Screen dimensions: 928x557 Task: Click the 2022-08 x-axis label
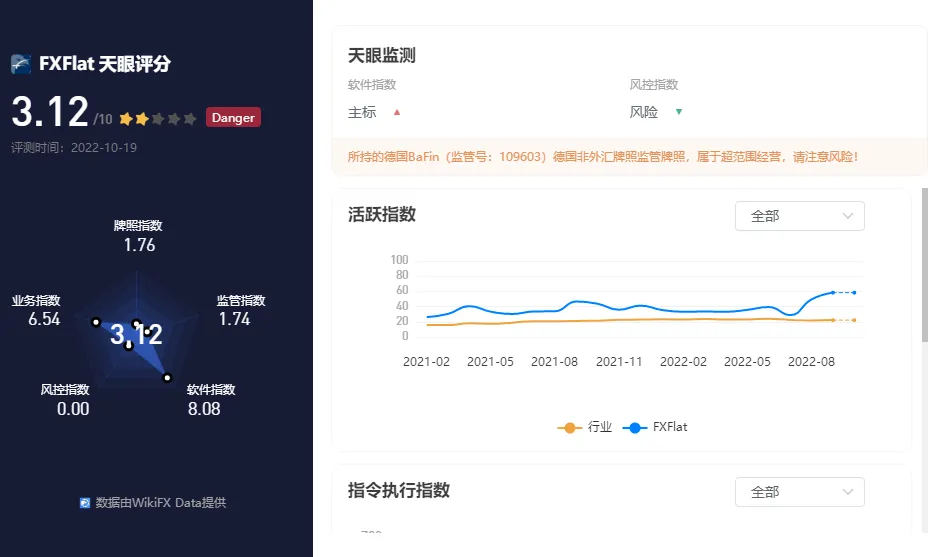click(811, 362)
